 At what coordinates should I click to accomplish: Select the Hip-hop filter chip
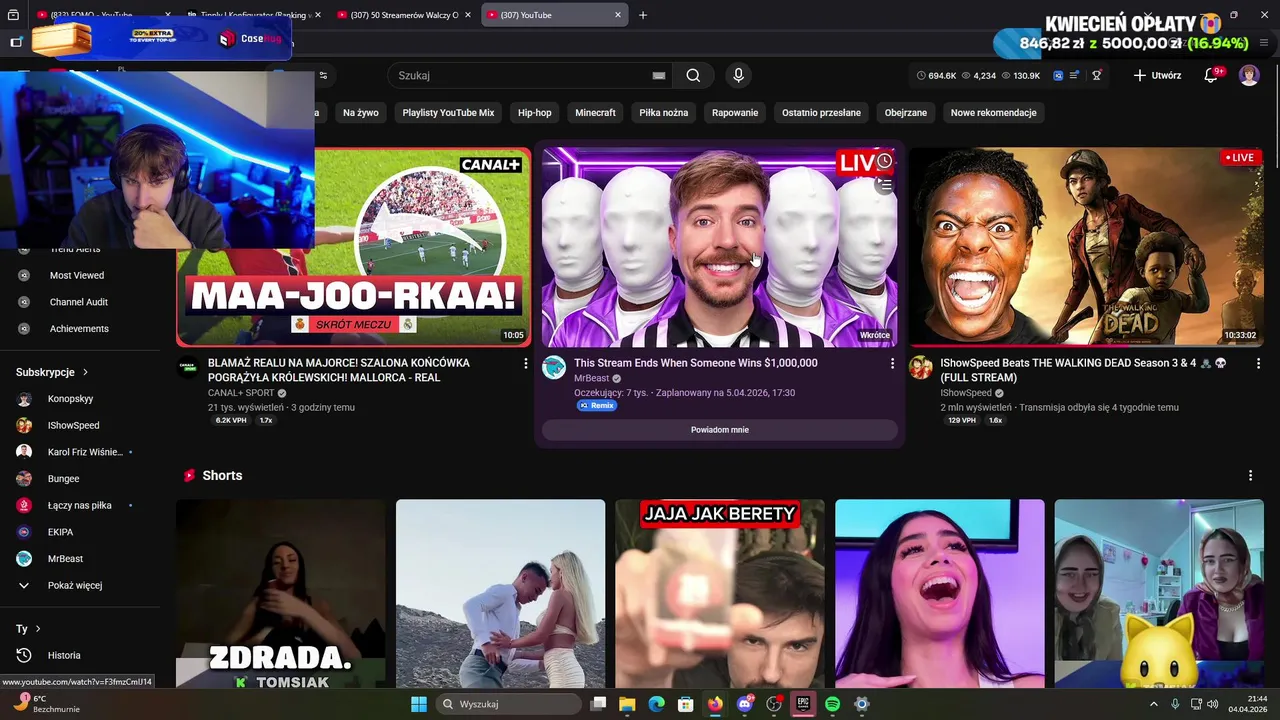coord(535,113)
